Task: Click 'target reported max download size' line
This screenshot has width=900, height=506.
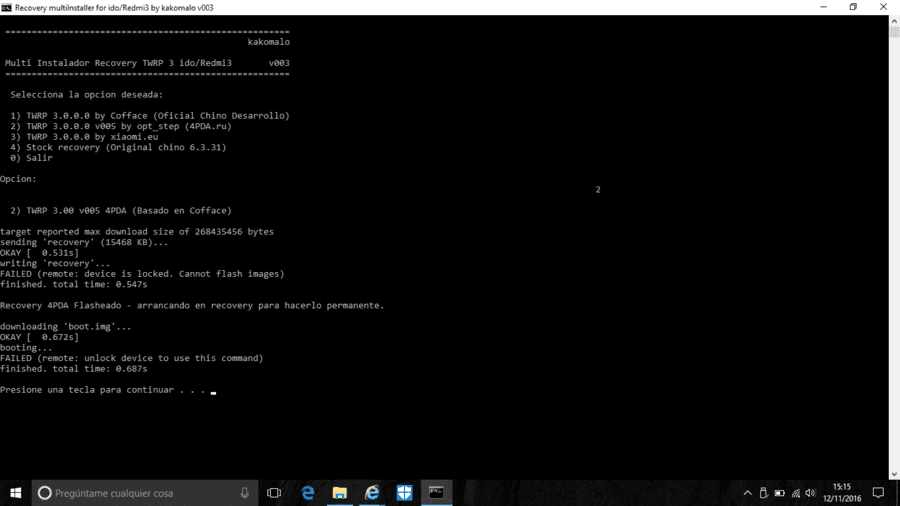Action: point(137,232)
